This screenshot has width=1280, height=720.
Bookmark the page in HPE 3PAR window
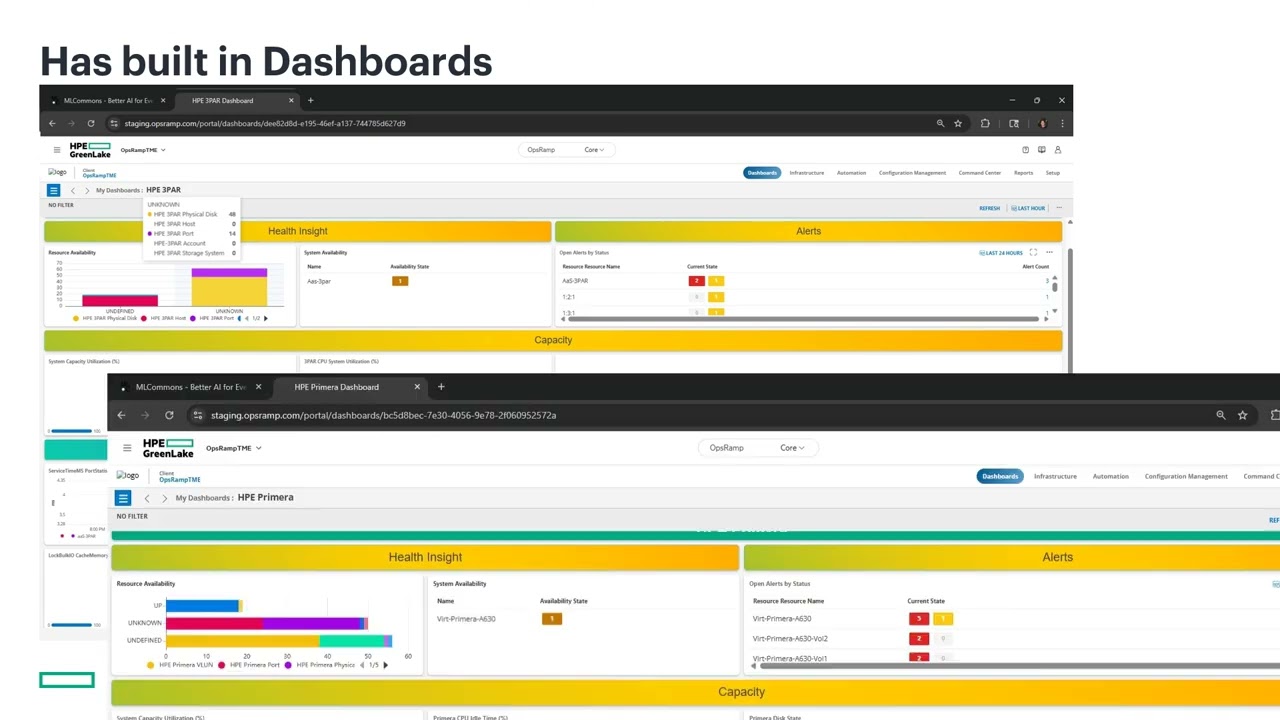[958, 124]
